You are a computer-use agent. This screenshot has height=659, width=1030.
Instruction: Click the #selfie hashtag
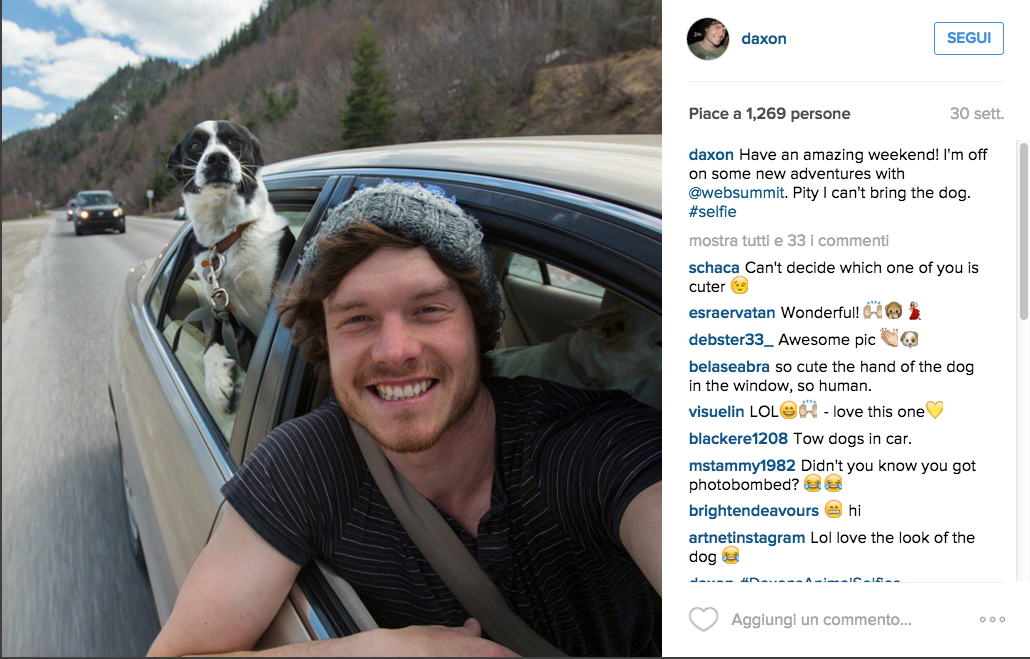click(x=712, y=212)
